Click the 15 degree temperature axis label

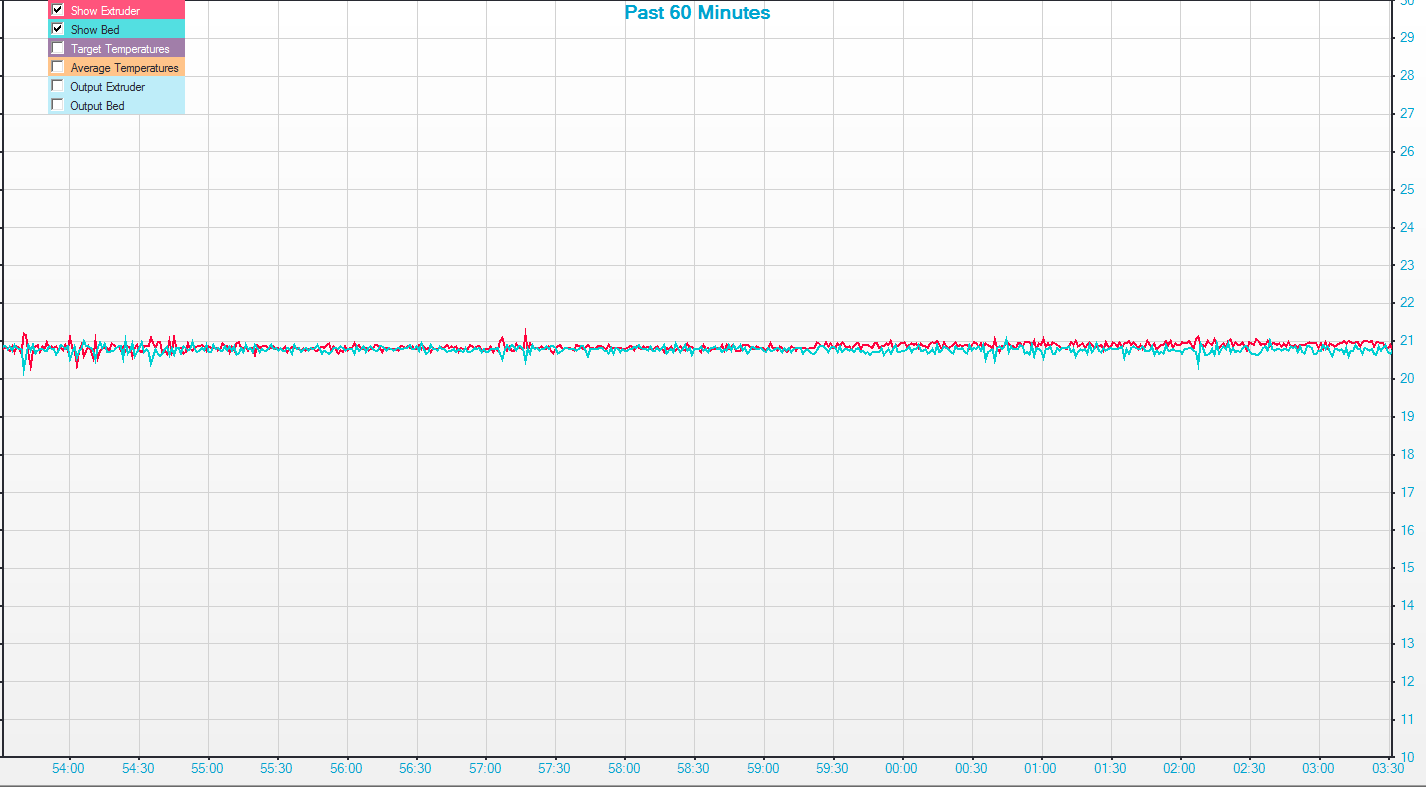point(1406,568)
